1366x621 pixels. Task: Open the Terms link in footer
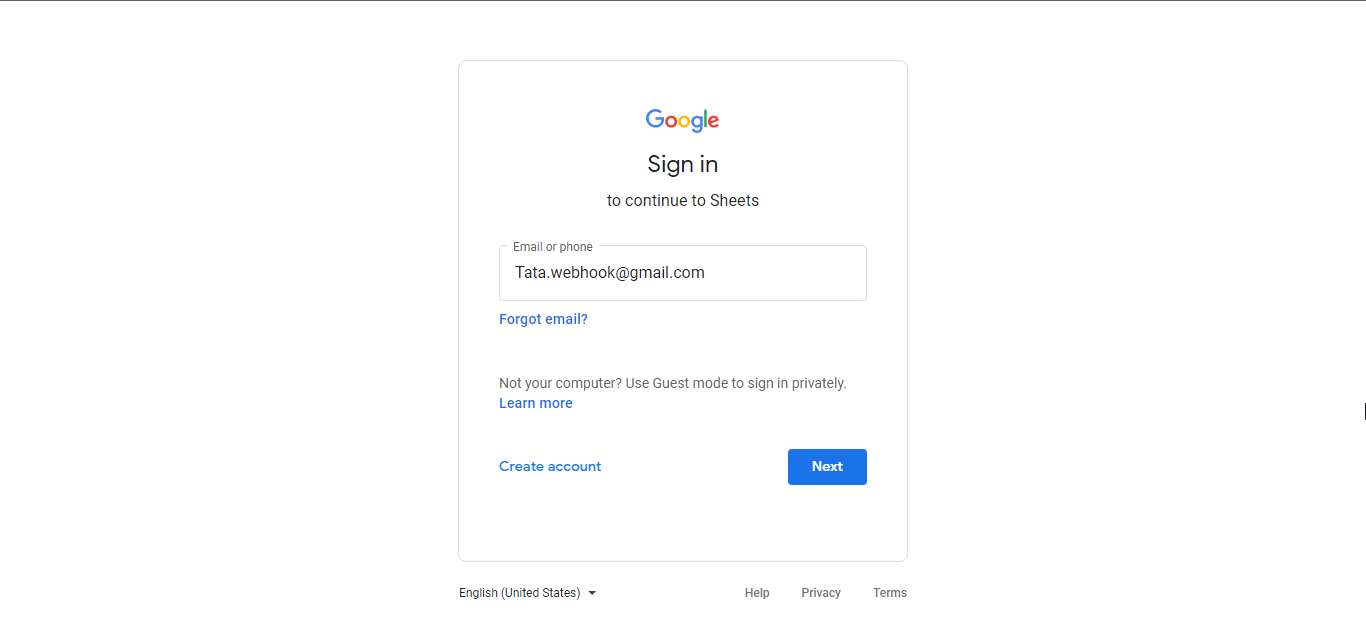(890, 593)
